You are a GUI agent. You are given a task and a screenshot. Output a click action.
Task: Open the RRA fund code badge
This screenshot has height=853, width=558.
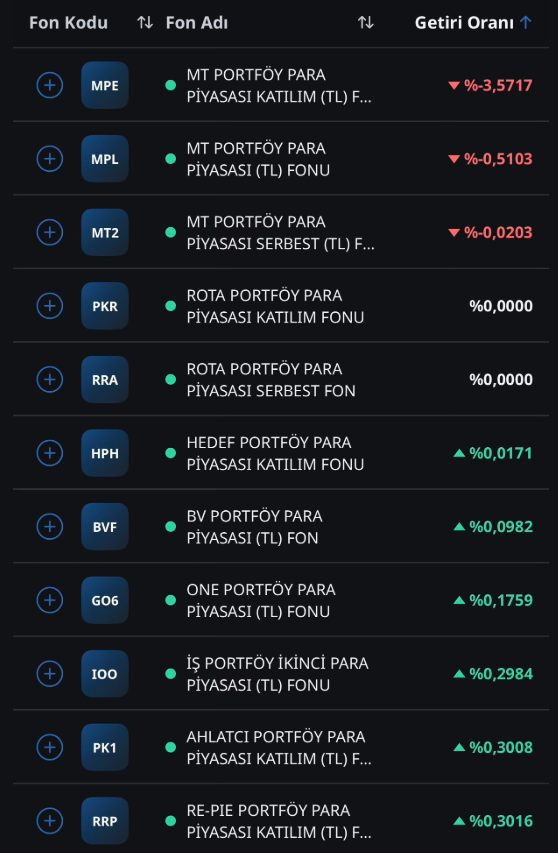point(105,379)
